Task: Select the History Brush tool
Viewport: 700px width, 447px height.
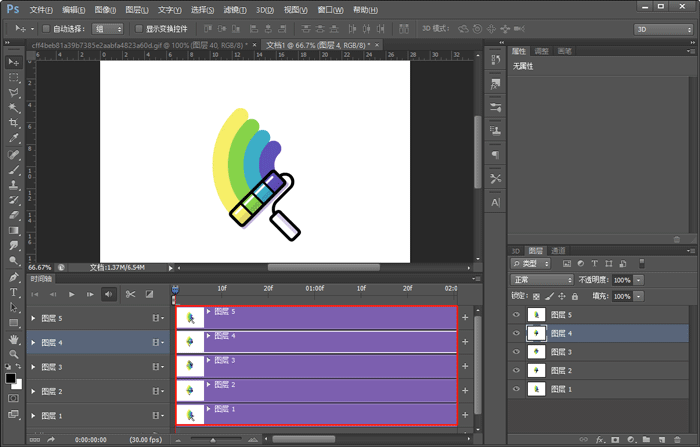Action: (13, 200)
